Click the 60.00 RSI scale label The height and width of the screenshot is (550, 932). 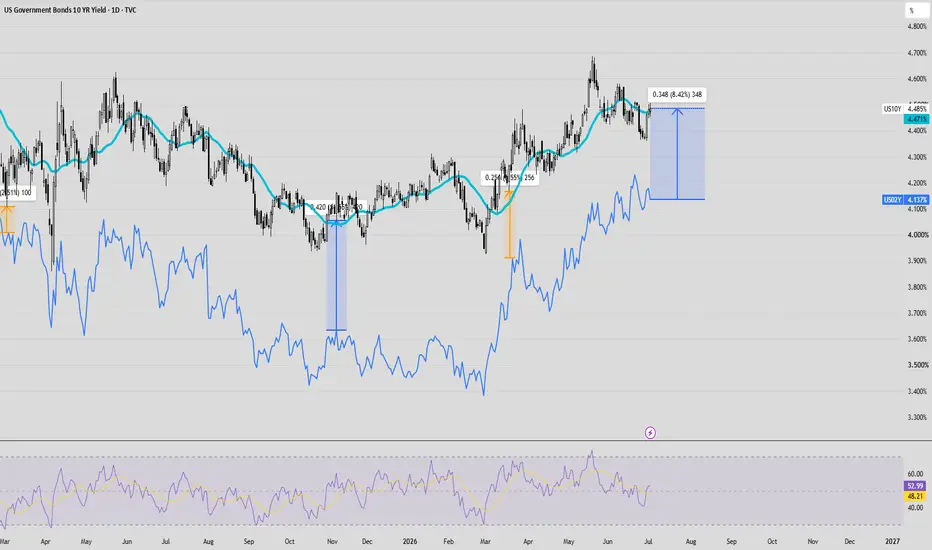click(915, 474)
